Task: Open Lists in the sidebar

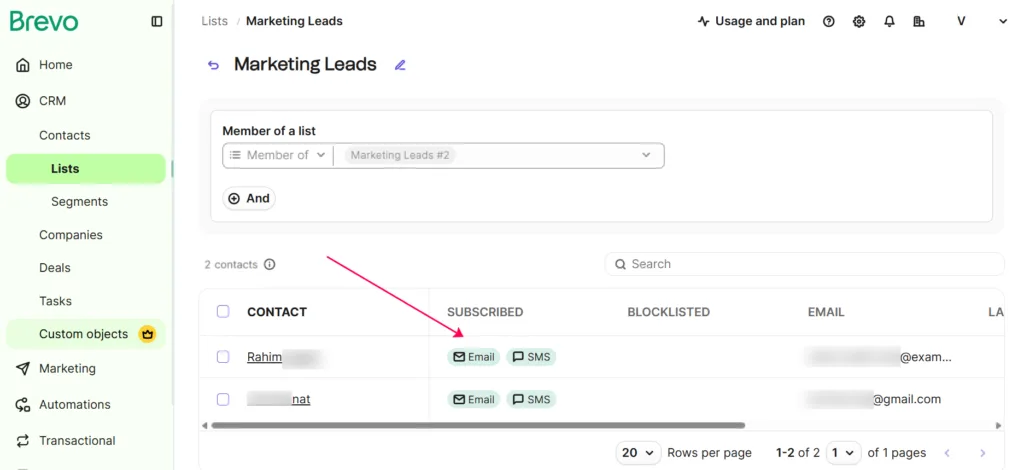Action: (x=86, y=168)
